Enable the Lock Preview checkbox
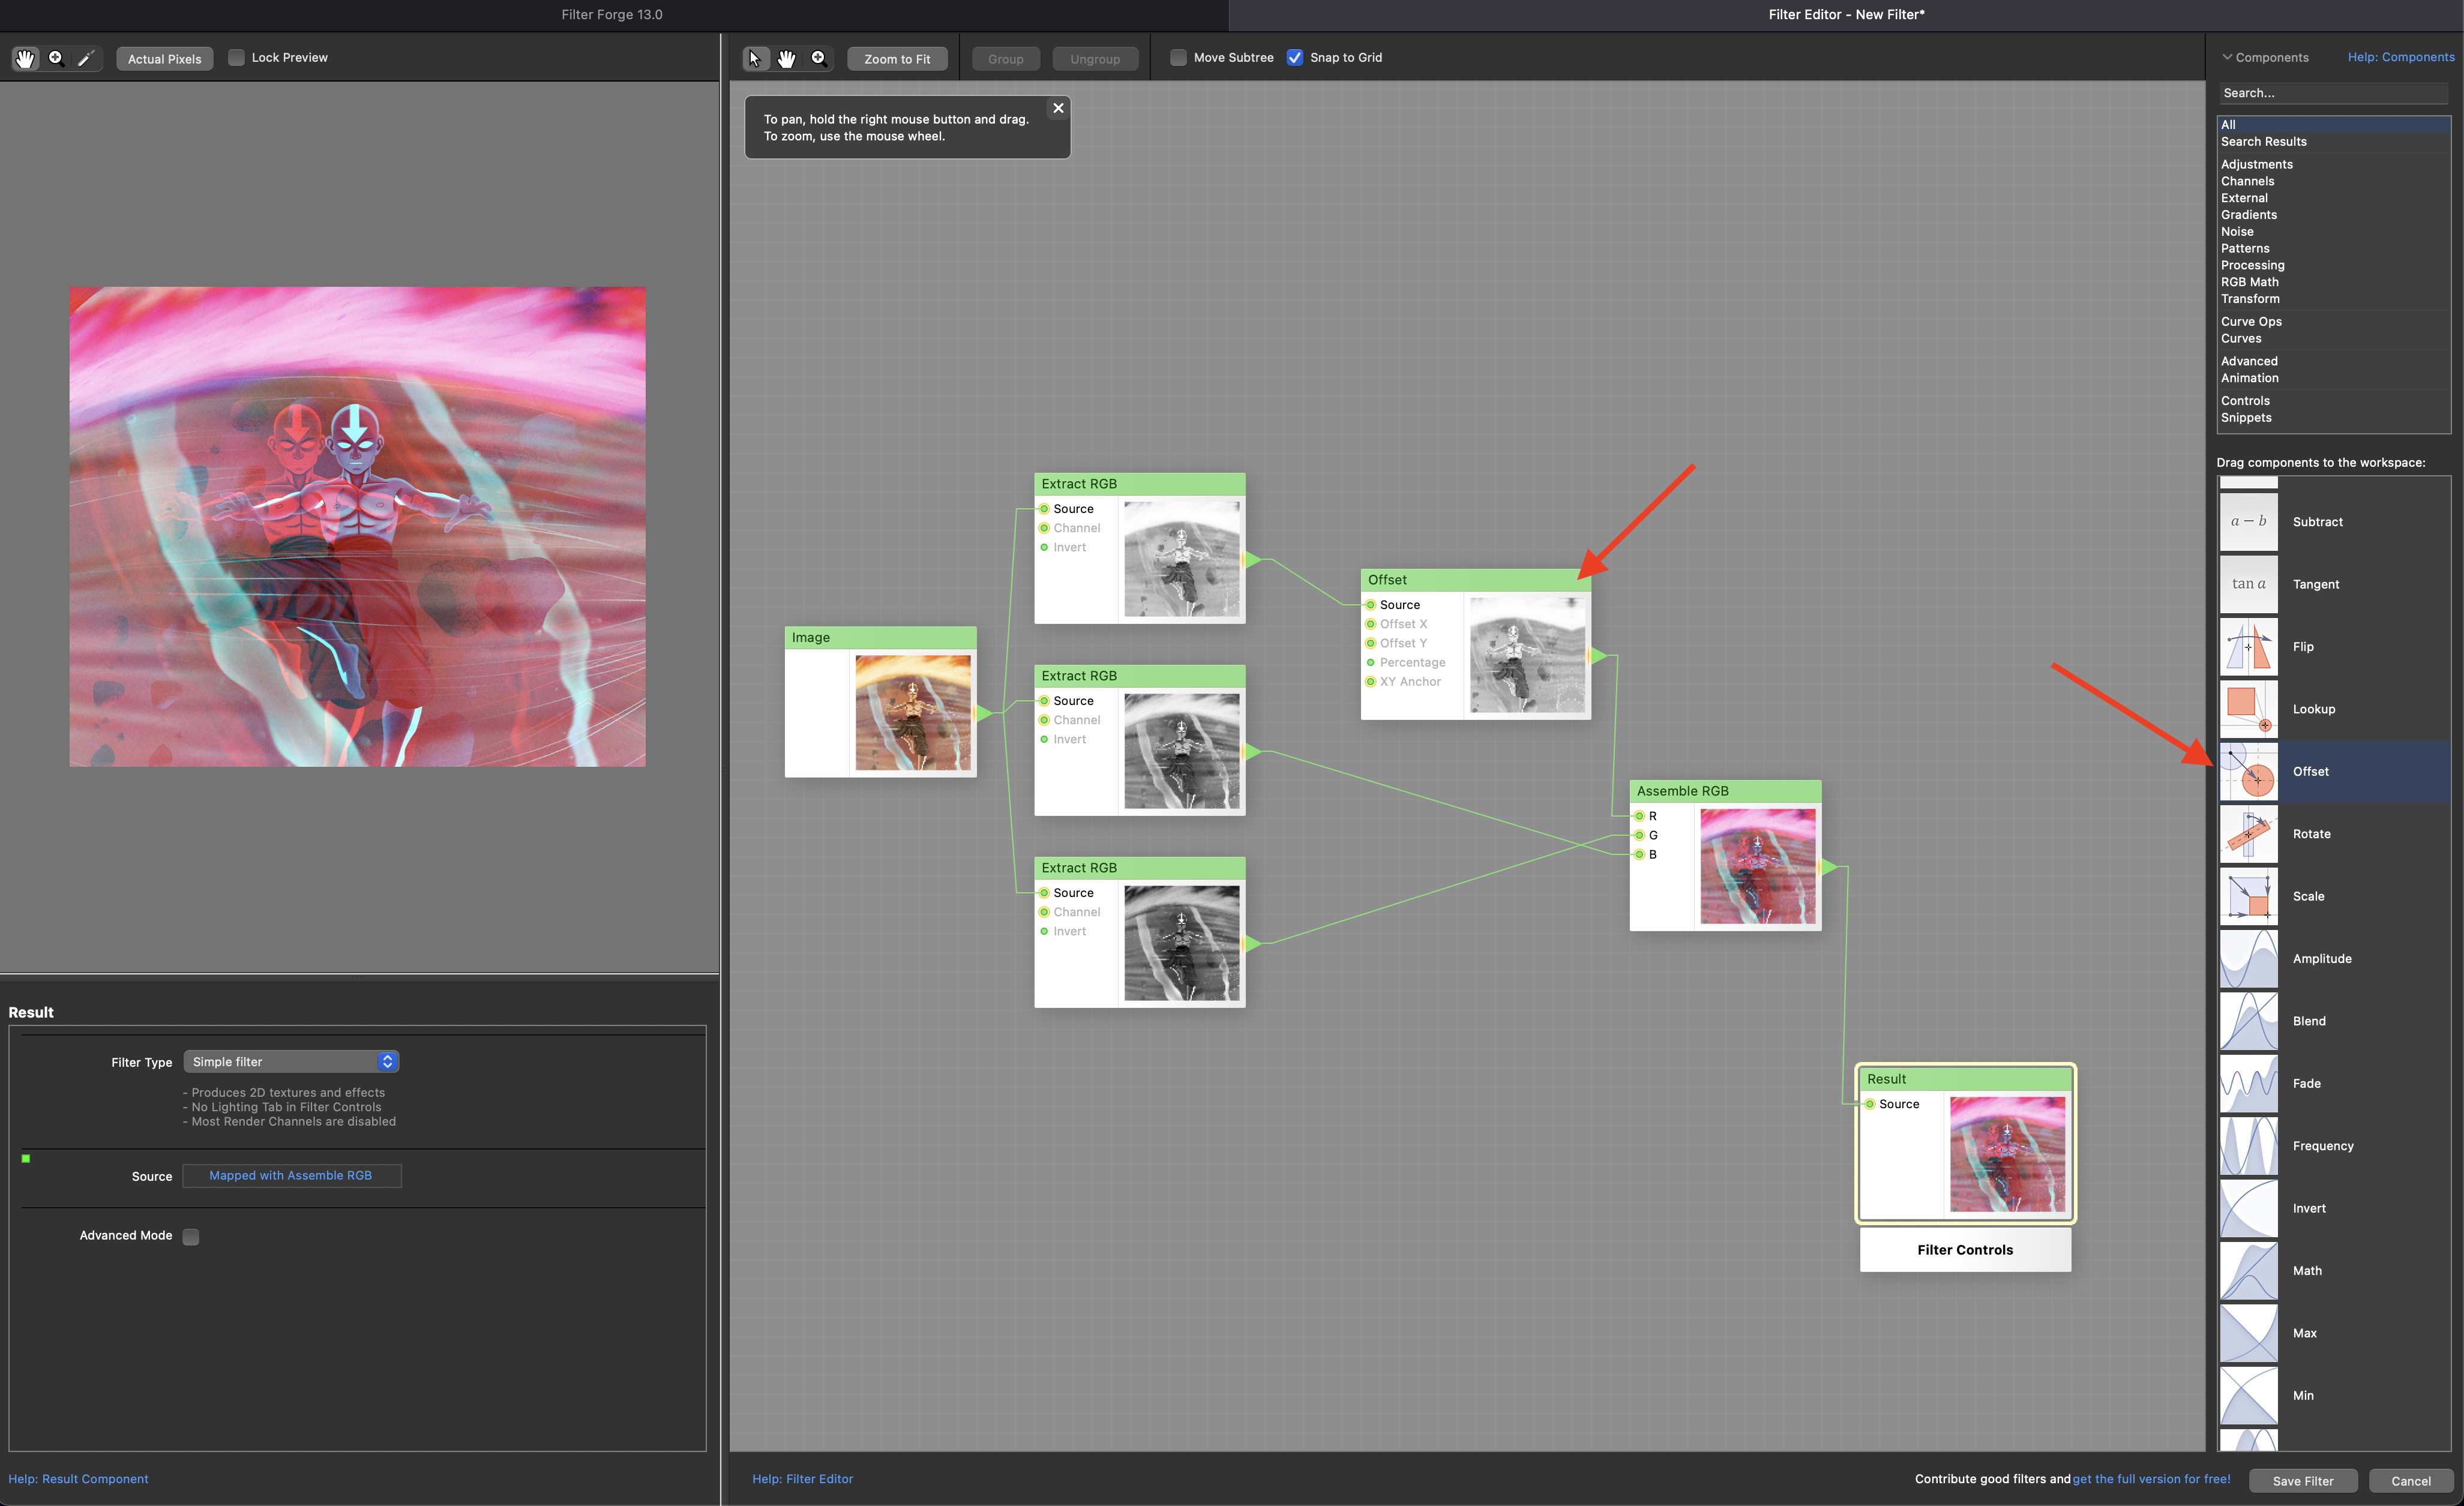The image size is (2464, 1506). [236, 57]
